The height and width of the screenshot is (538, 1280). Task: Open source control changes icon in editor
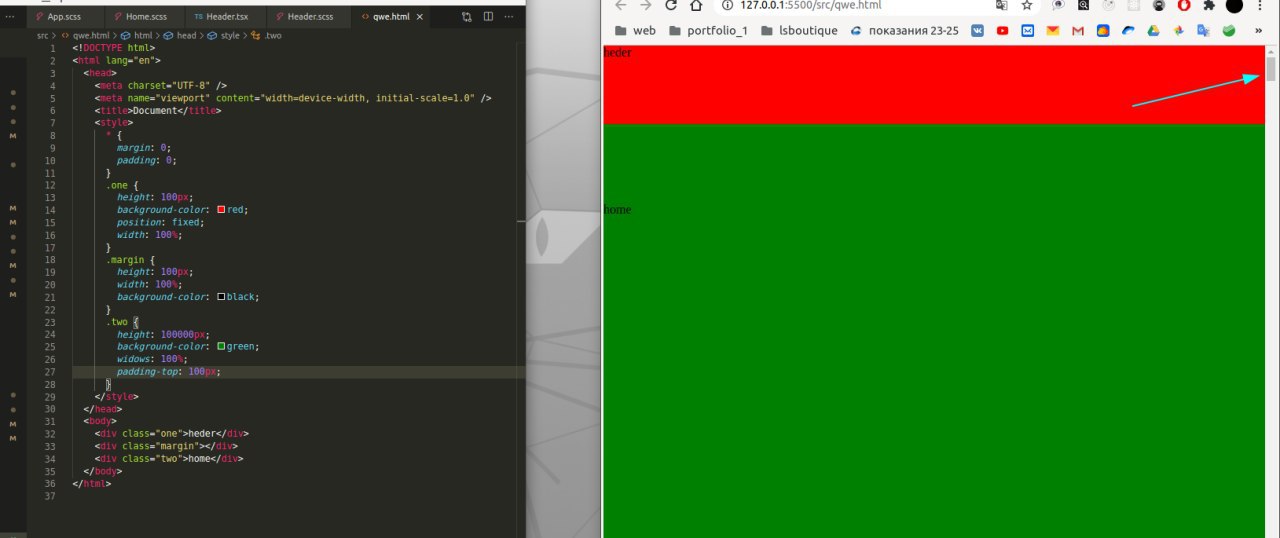point(467,17)
